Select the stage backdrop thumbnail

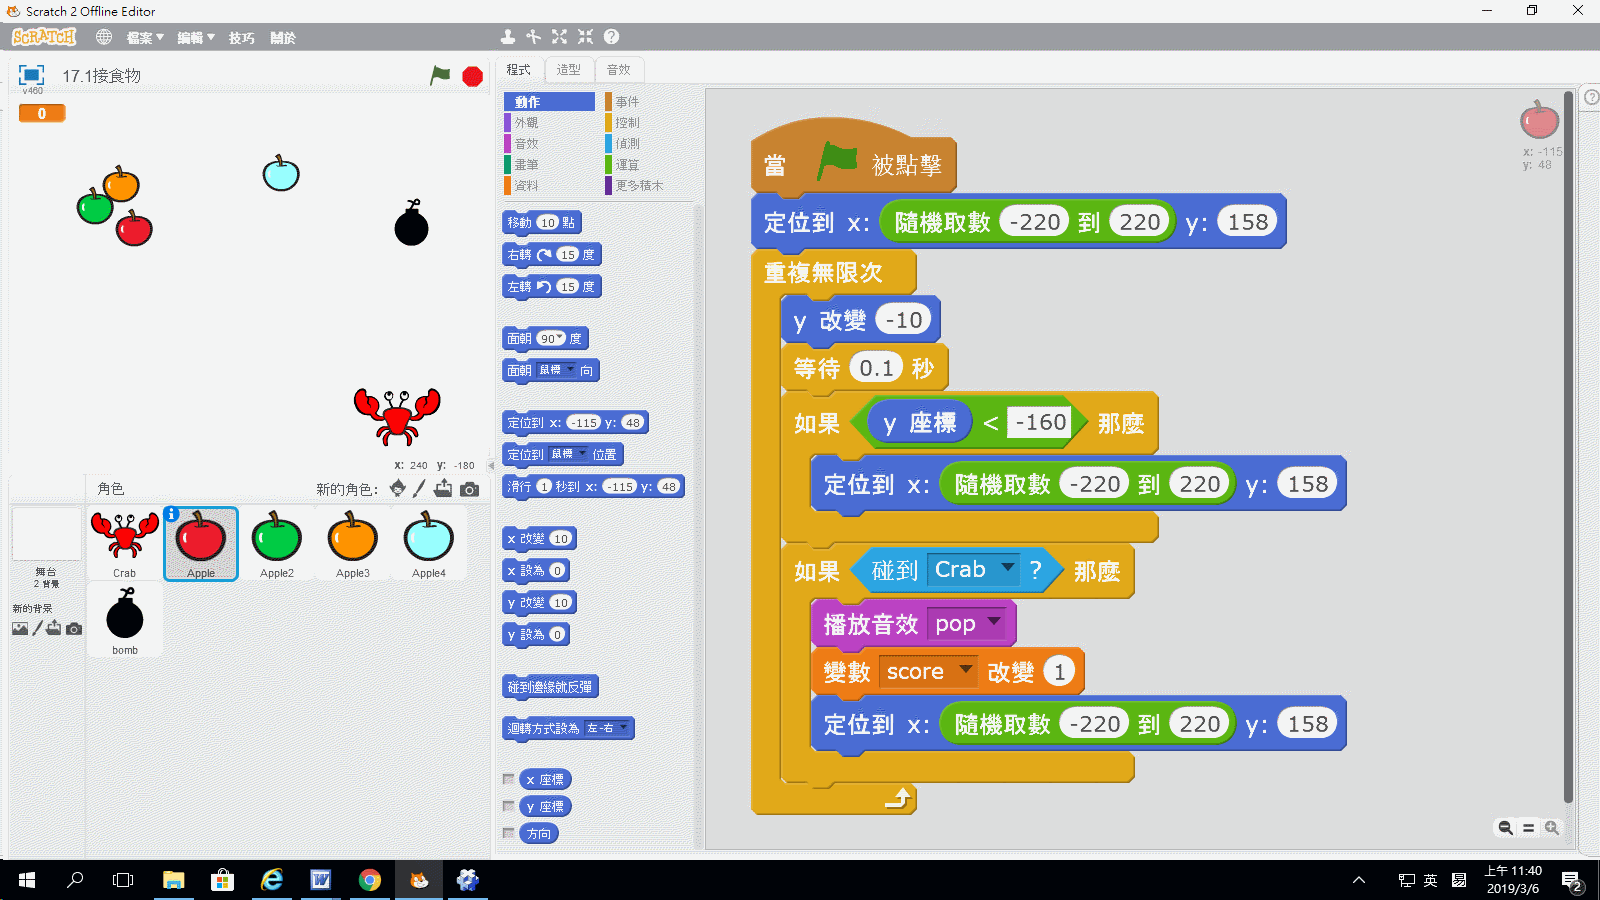[46, 535]
